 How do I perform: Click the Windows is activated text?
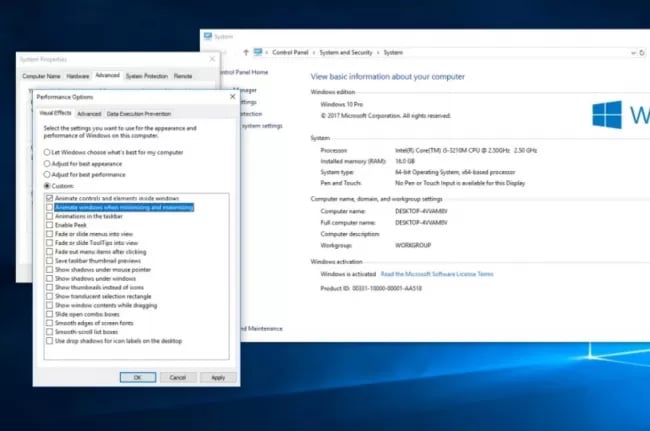[348, 274]
